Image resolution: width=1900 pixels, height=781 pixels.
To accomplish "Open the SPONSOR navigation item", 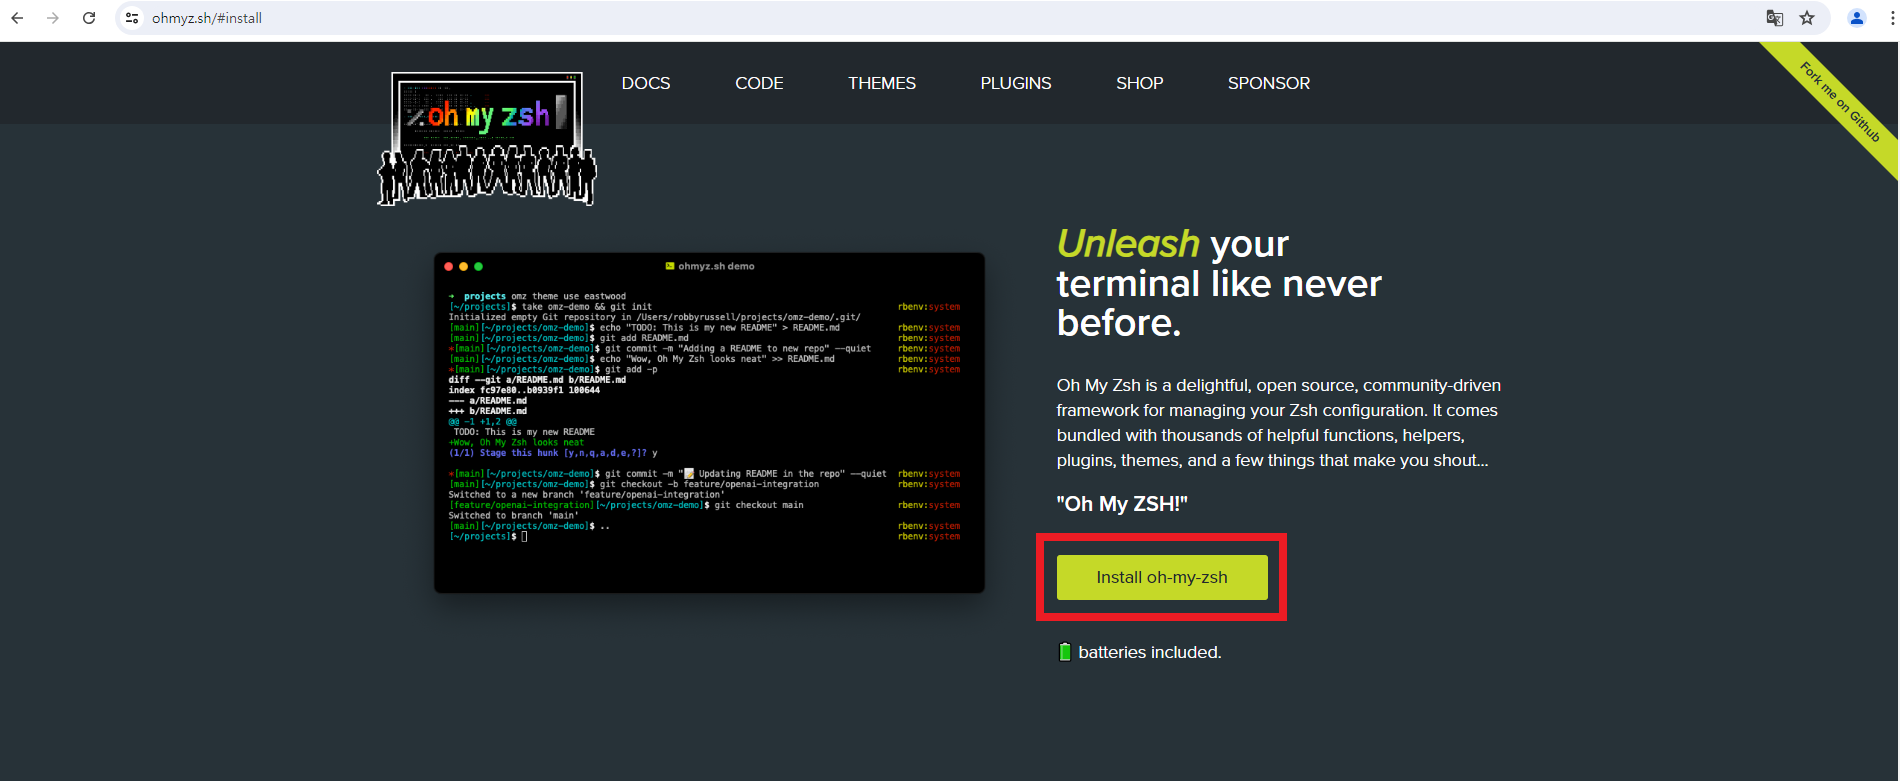I will (x=1269, y=83).
